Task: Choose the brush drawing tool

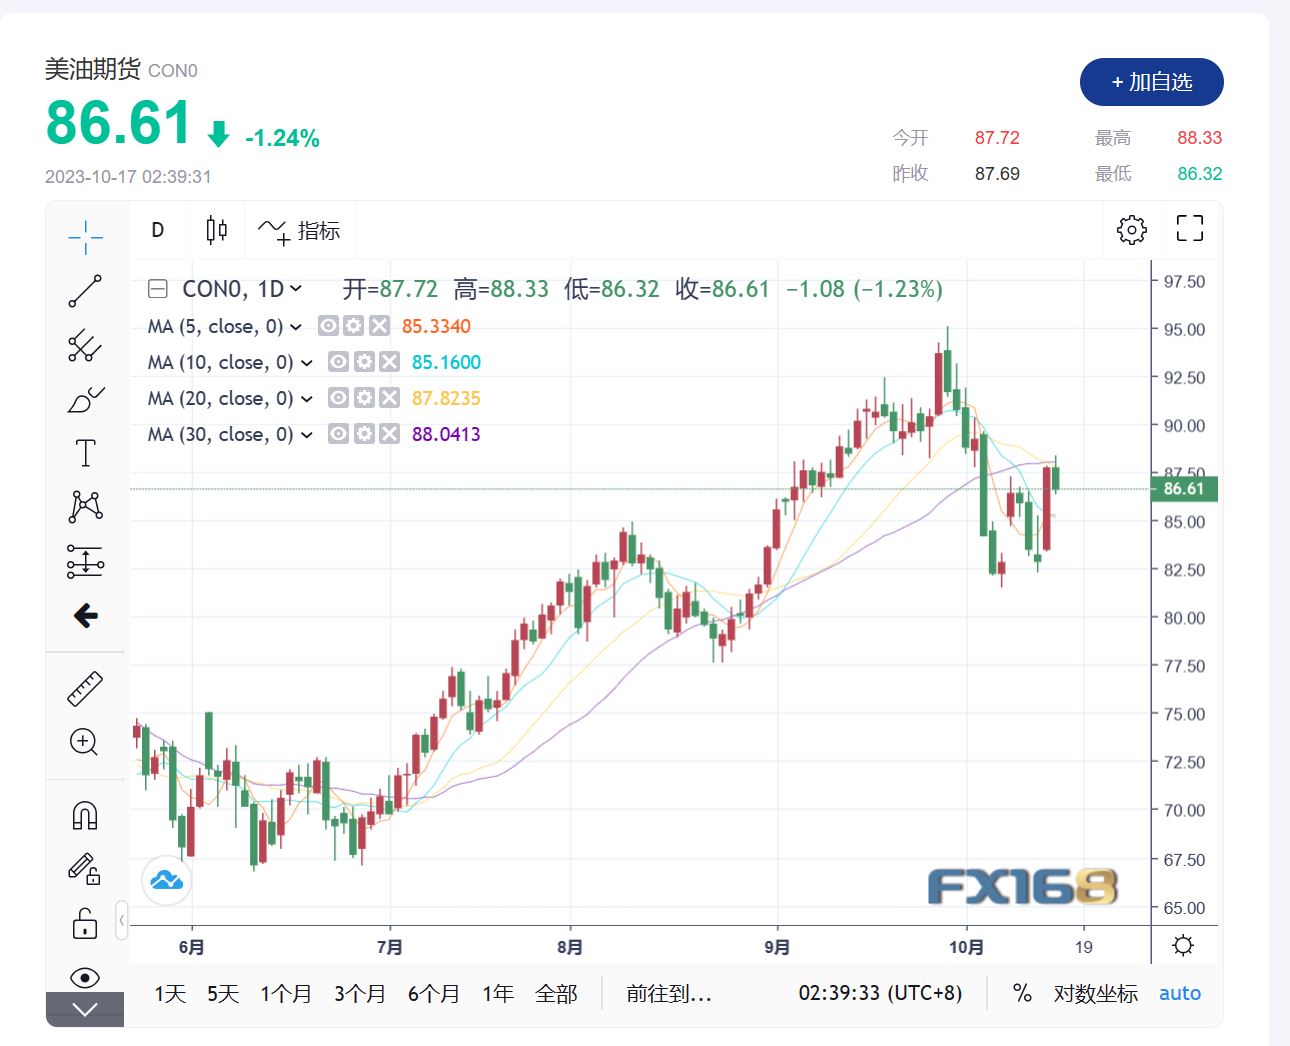Action: coord(85,400)
